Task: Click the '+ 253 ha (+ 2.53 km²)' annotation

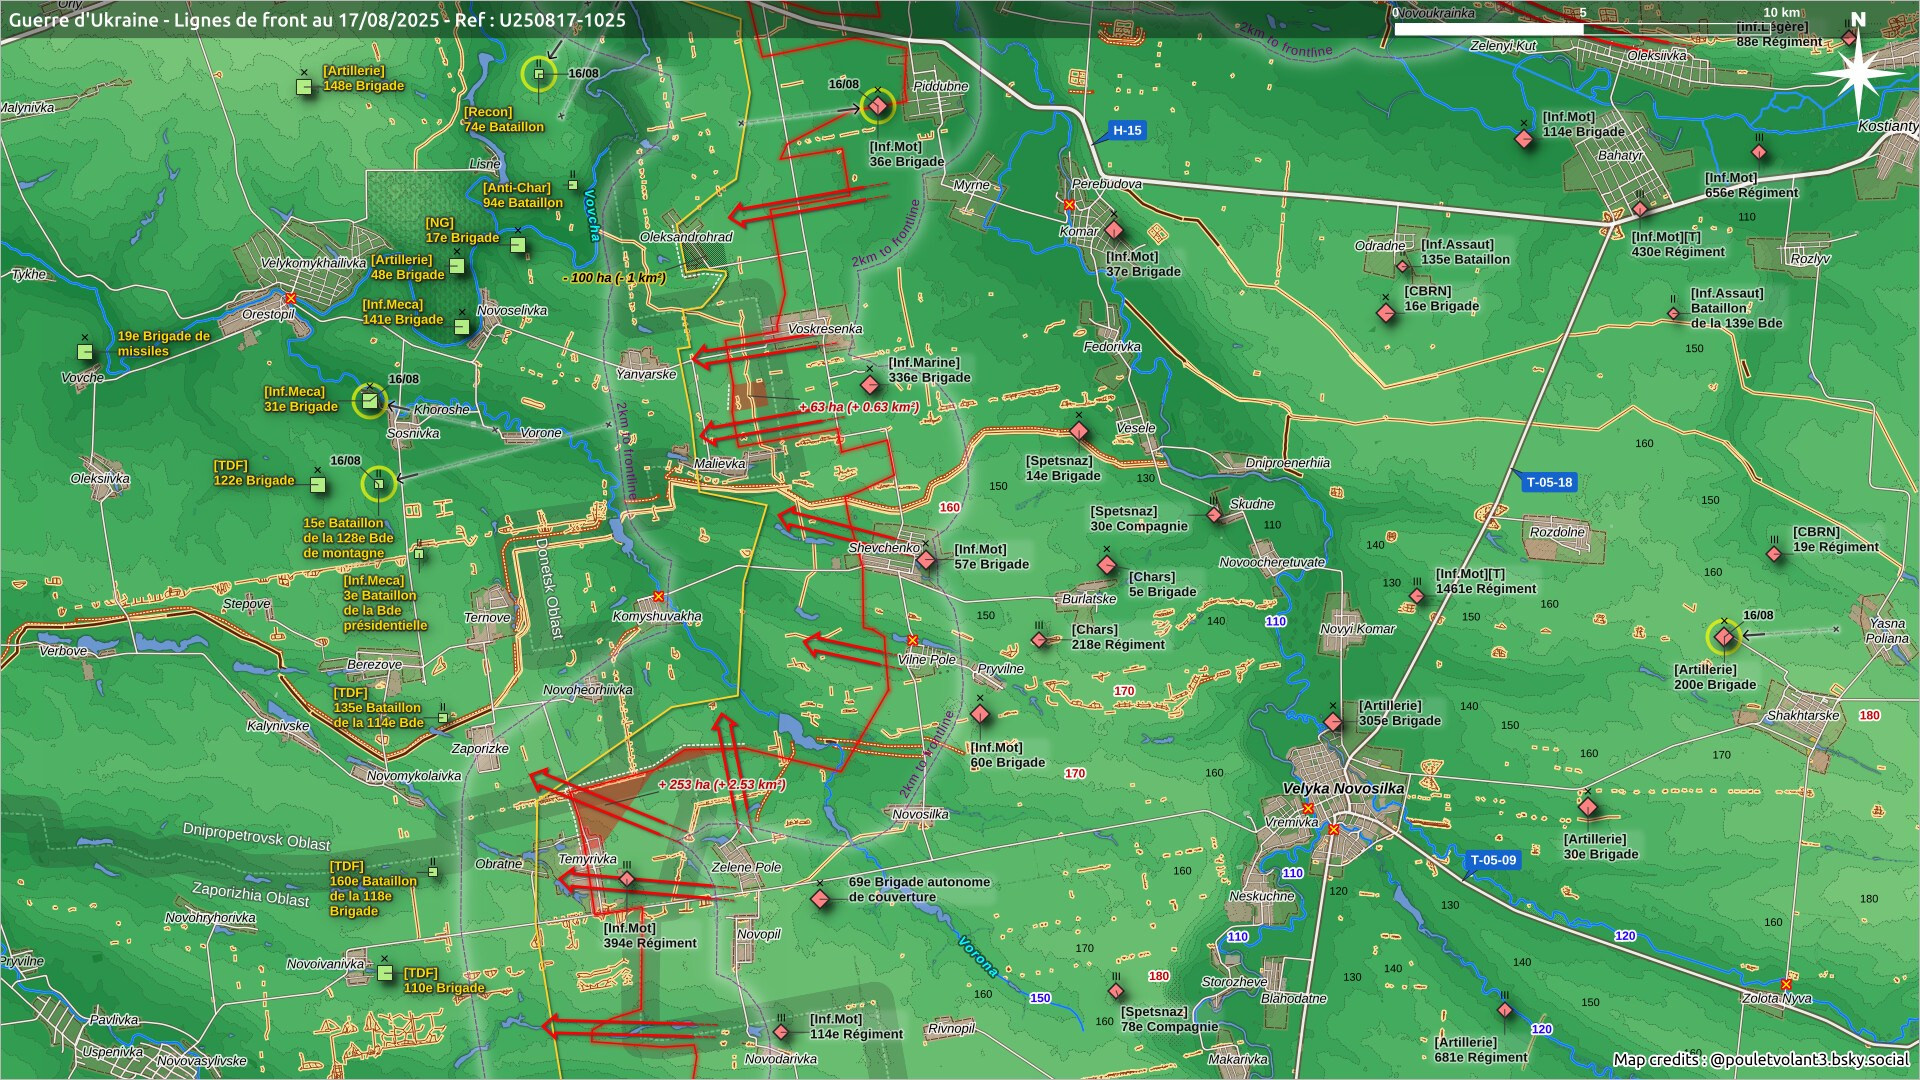Action: [x=722, y=785]
